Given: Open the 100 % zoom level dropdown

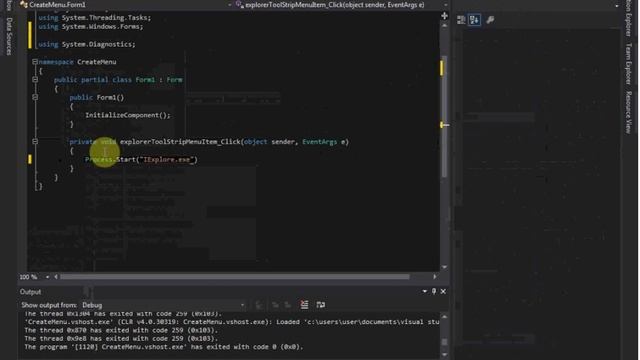Looking at the screenshot, I should pyautogui.click(x=47, y=277).
